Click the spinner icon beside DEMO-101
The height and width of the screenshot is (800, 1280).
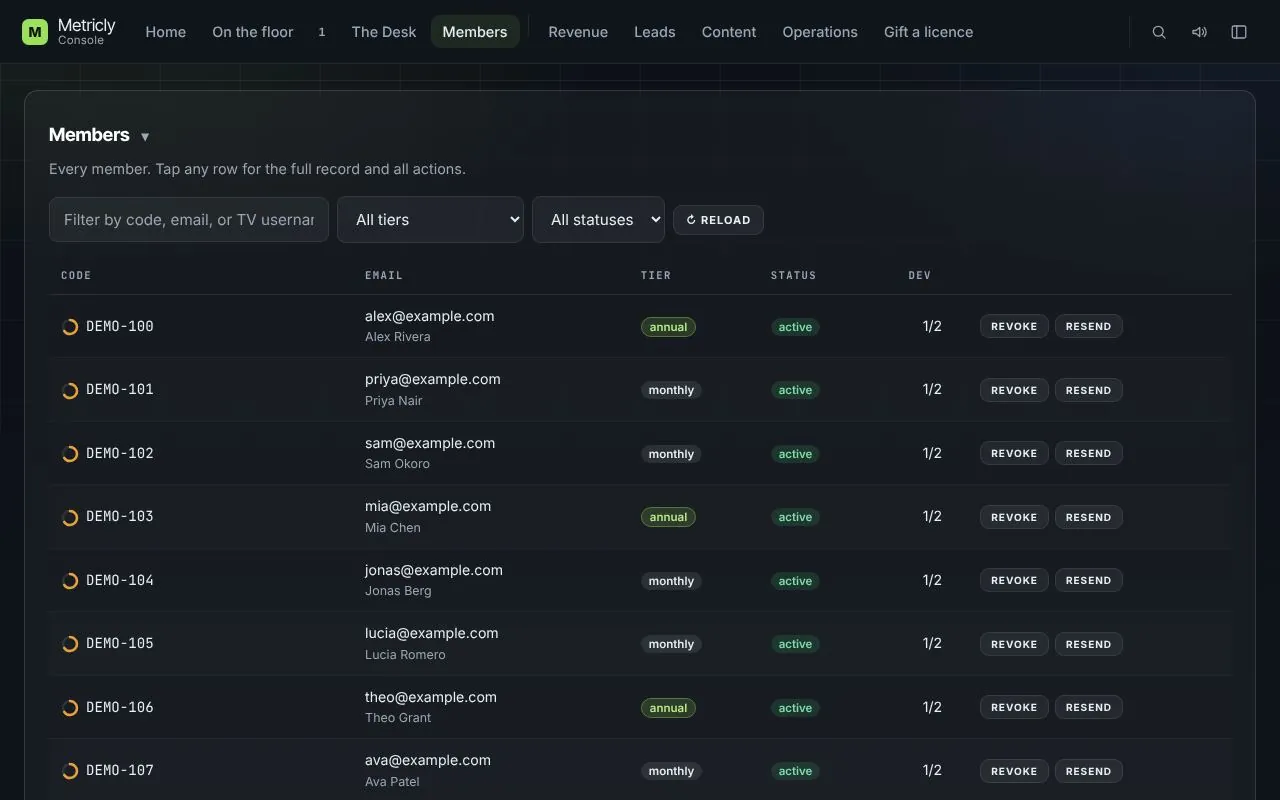click(x=70, y=390)
